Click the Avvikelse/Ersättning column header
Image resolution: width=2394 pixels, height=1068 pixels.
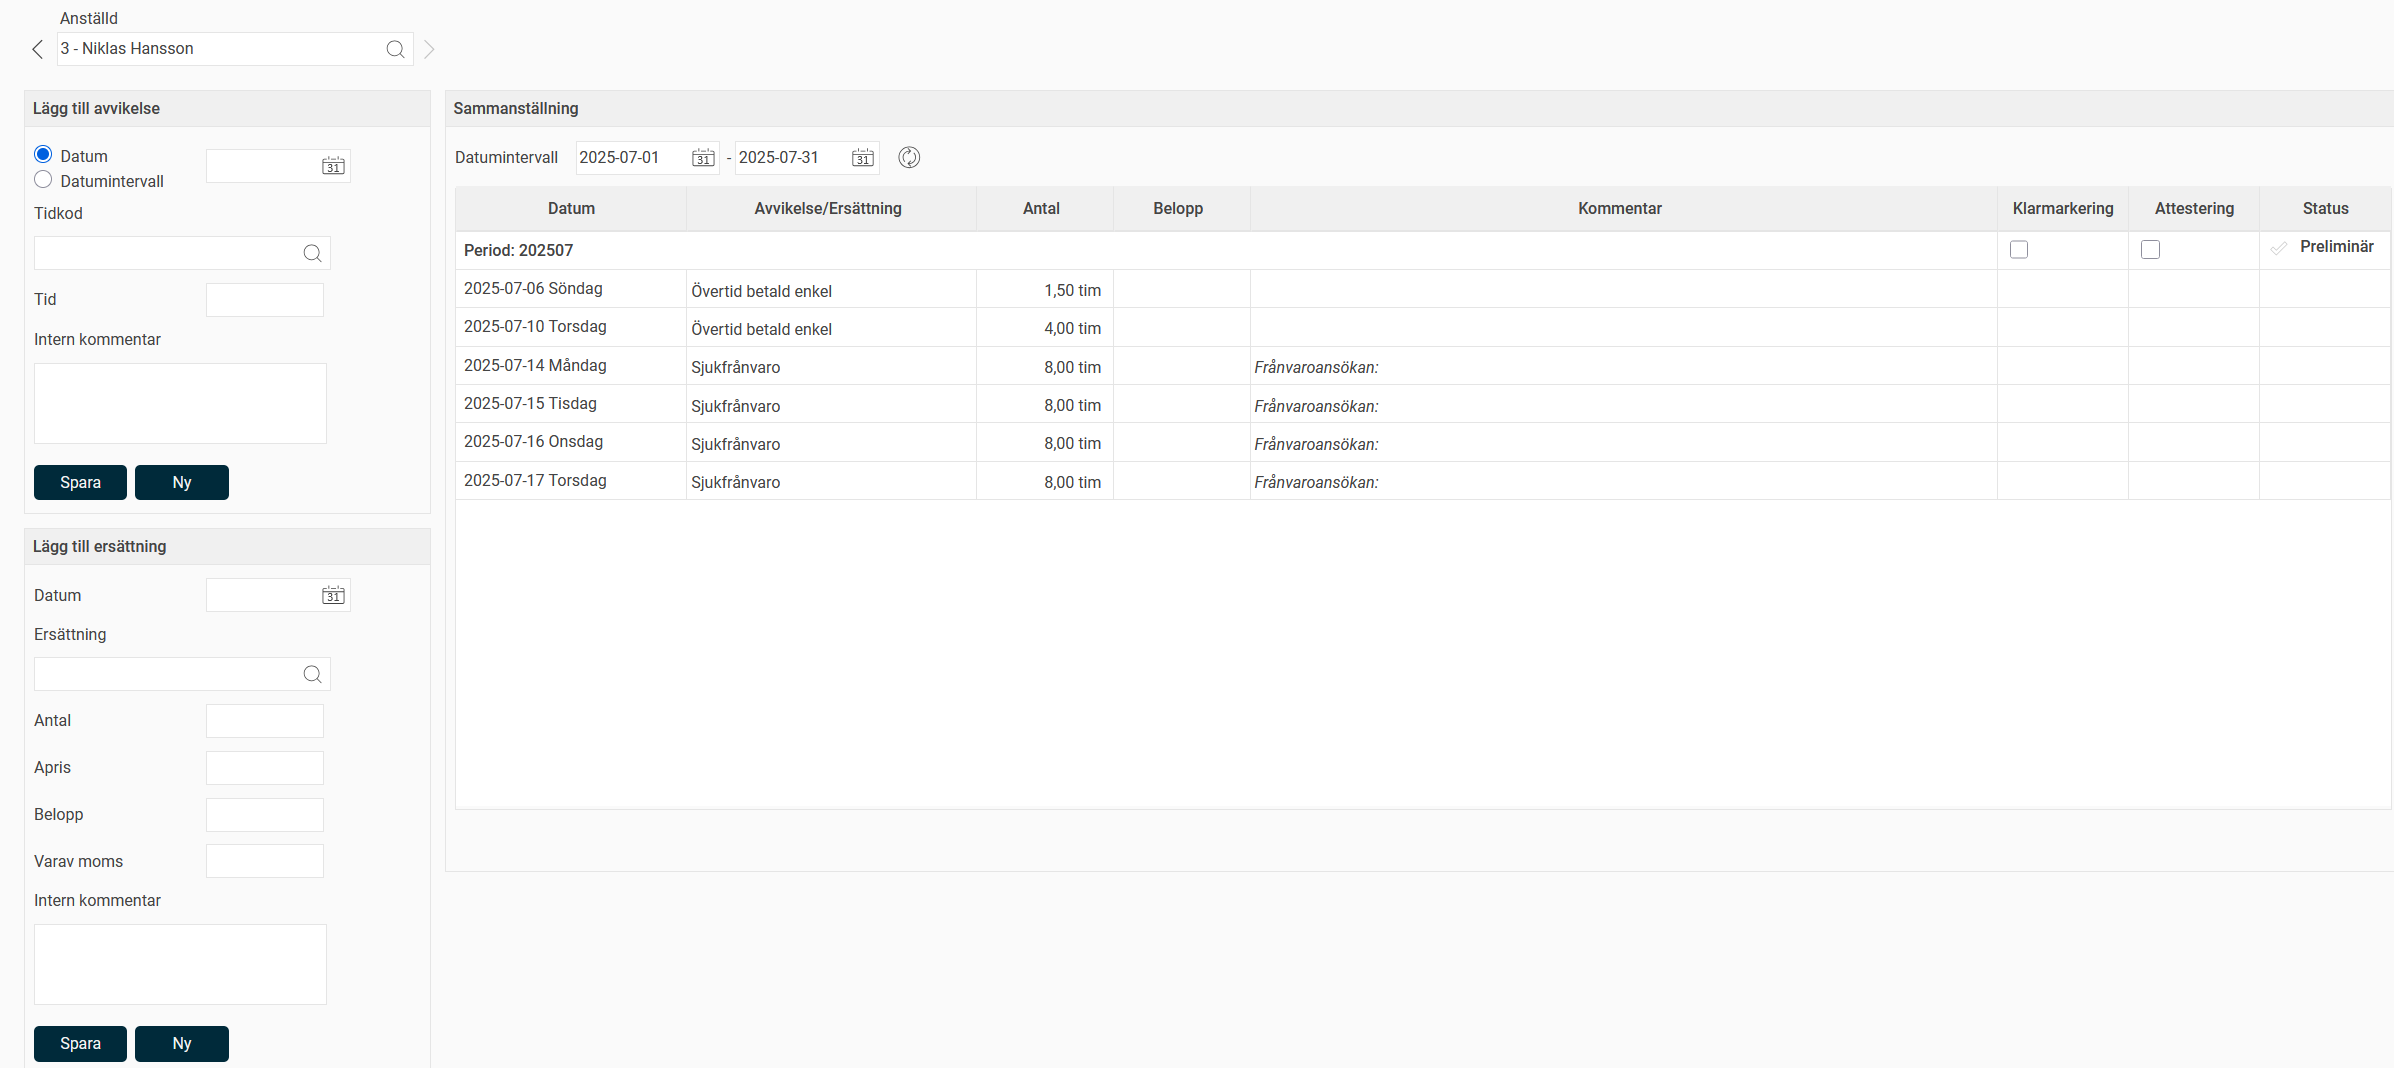(828, 208)
